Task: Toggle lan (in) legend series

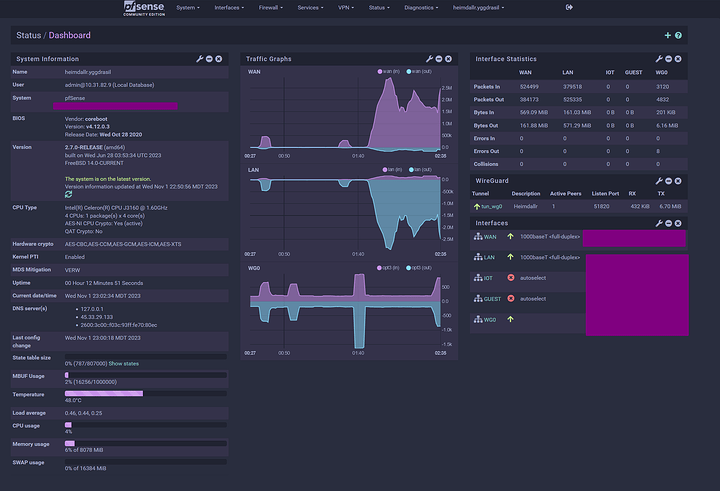Action: click(392, 169)
